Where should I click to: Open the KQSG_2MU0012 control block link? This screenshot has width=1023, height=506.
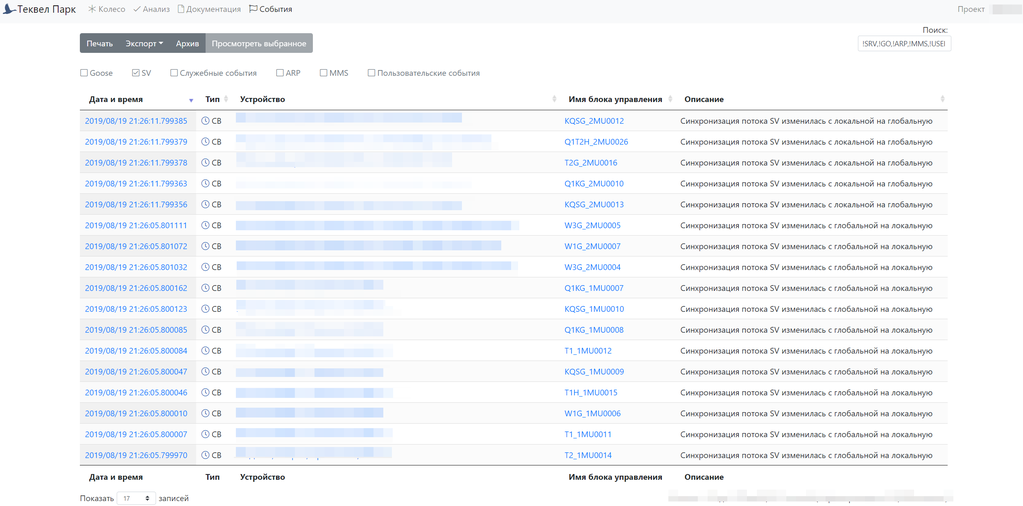click(594, 121)
